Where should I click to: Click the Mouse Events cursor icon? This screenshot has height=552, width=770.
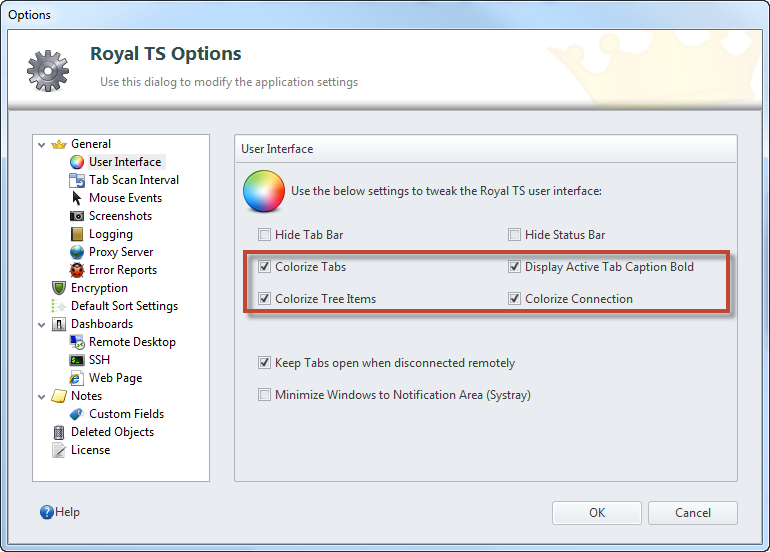[77, 198]
